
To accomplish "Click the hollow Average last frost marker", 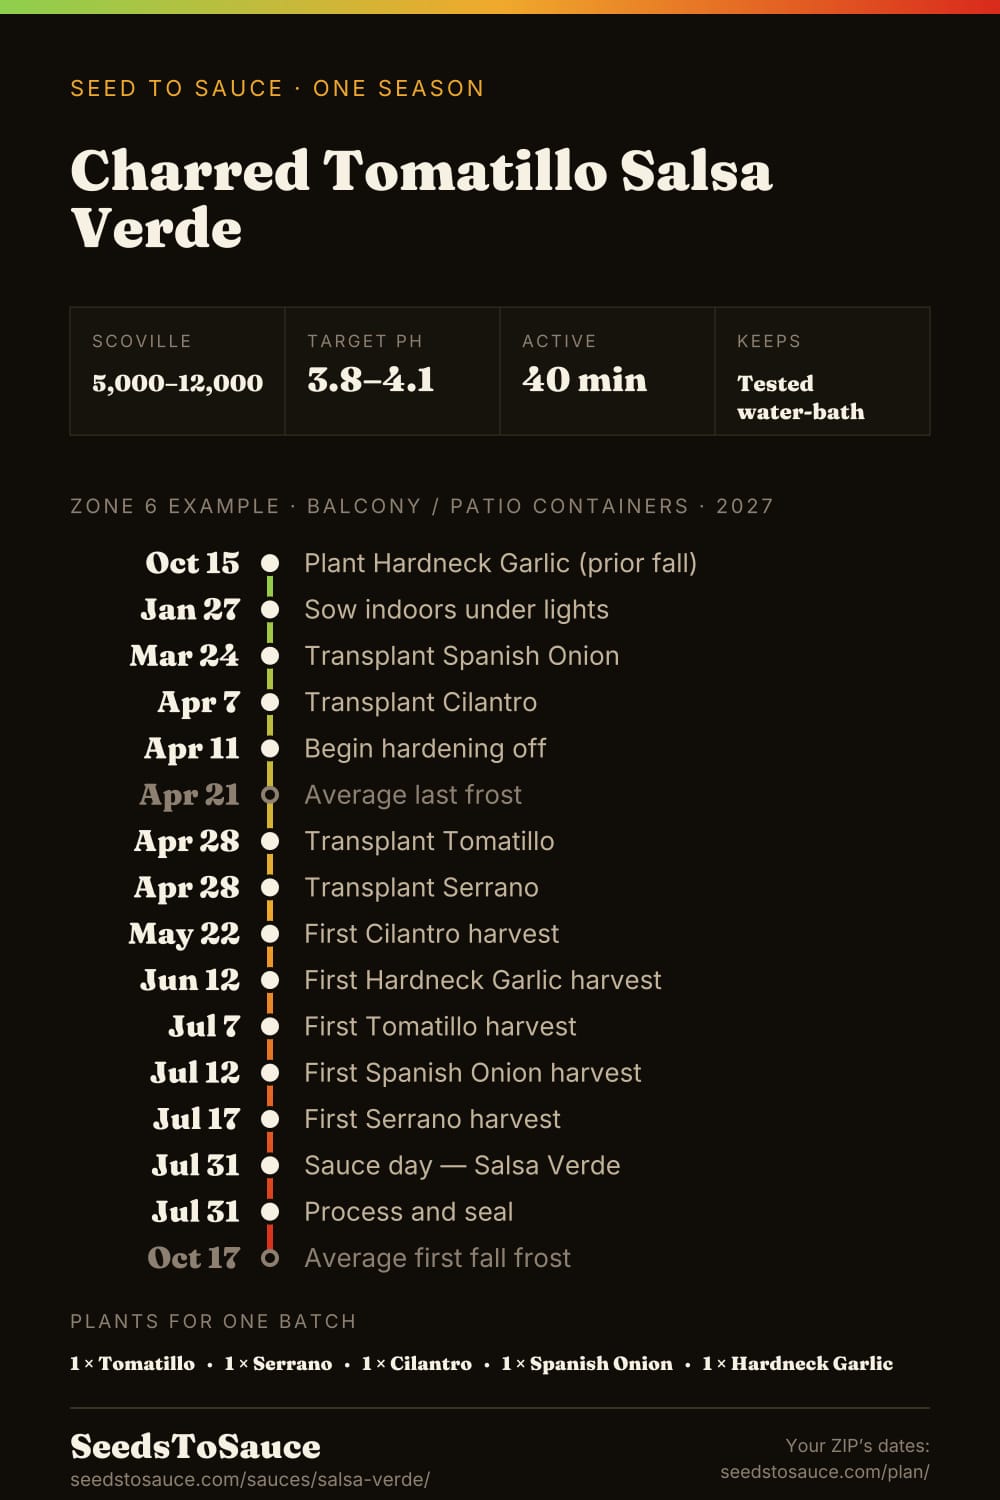I will [270, 795].
